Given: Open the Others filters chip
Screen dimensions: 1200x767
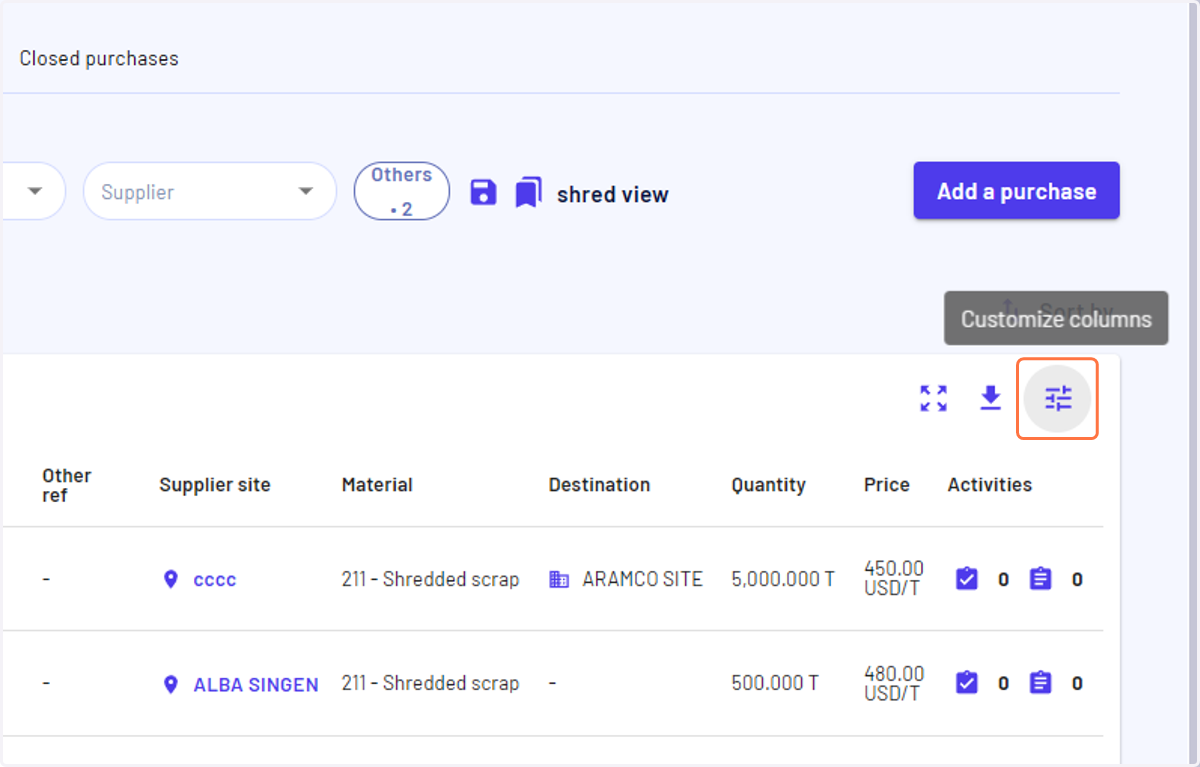Looking at the screenshot, I should point(402,191).
